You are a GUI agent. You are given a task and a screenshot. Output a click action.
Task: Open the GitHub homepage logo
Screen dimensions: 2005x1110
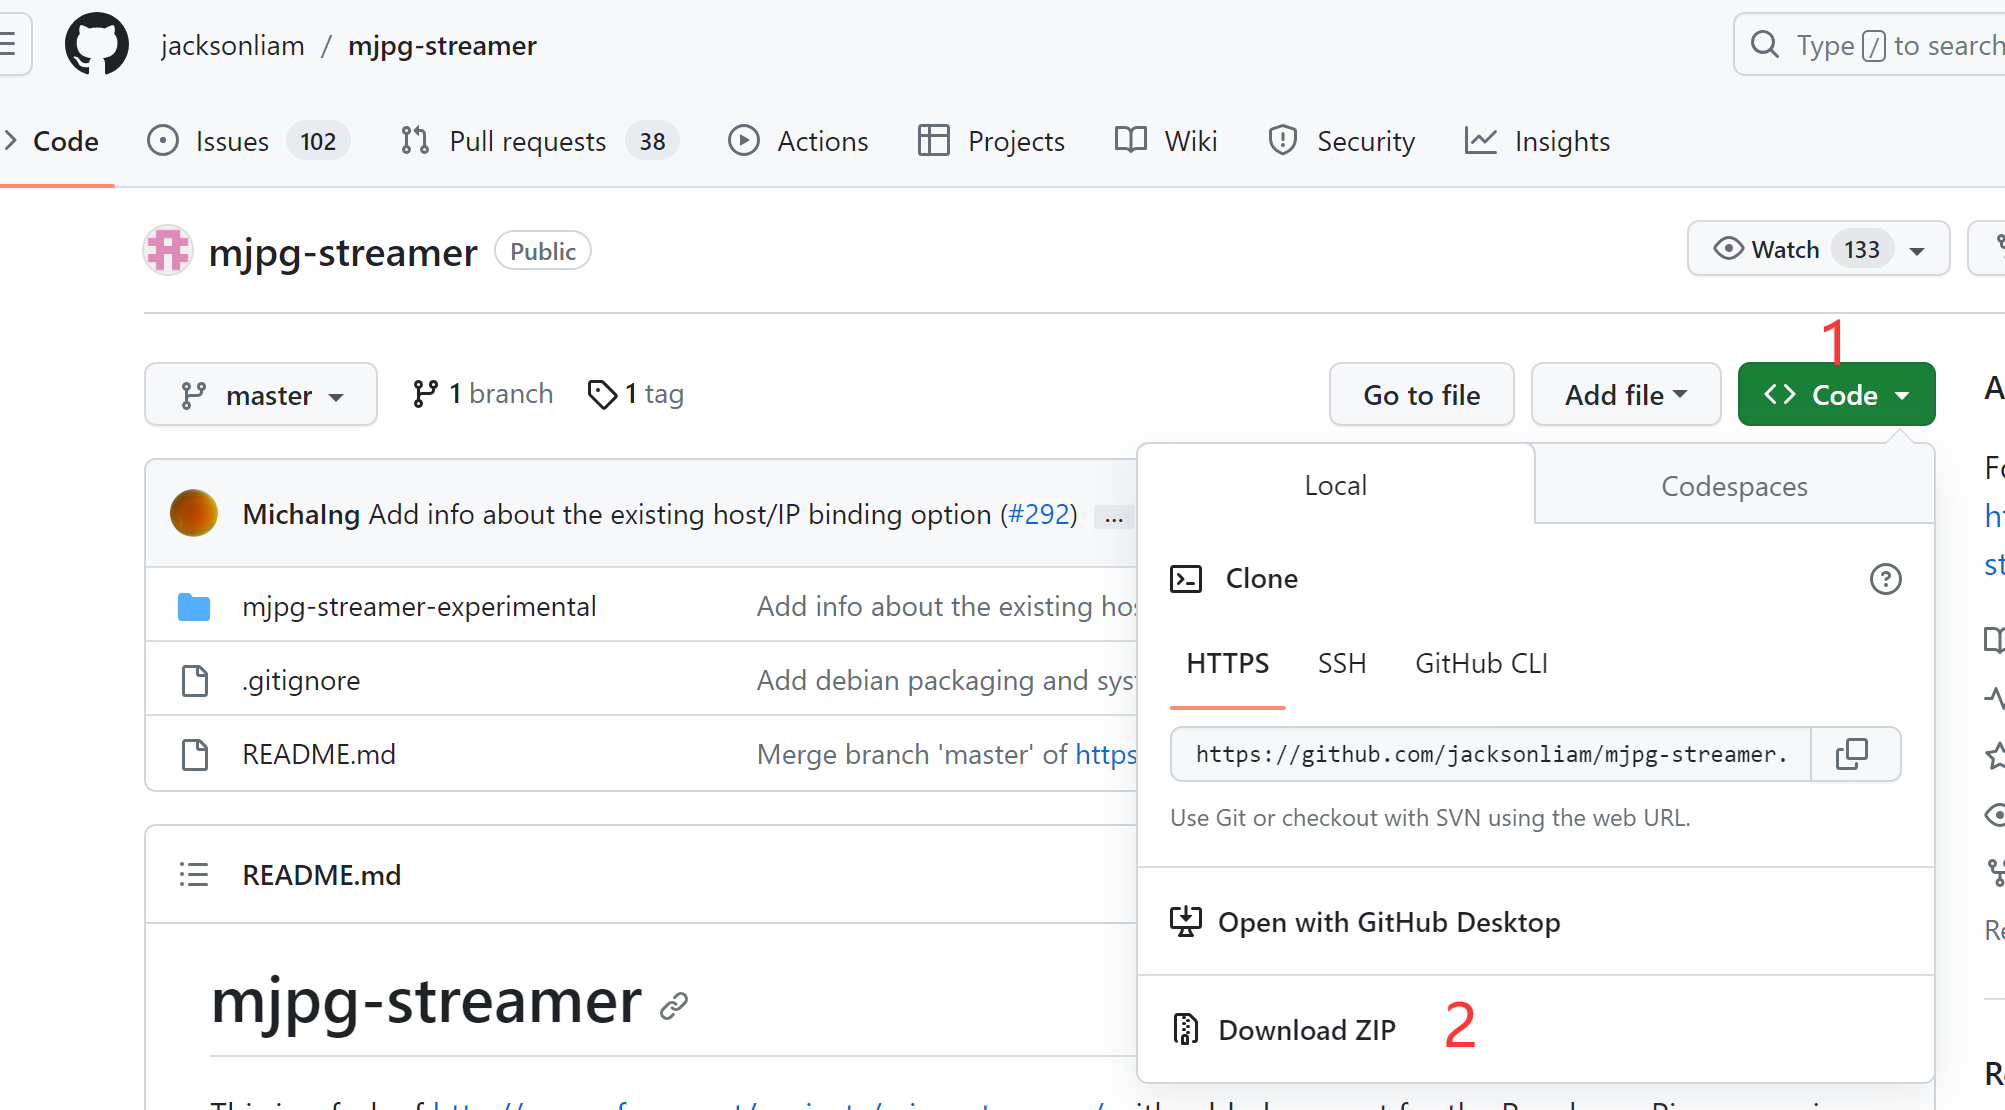(97, 45)
